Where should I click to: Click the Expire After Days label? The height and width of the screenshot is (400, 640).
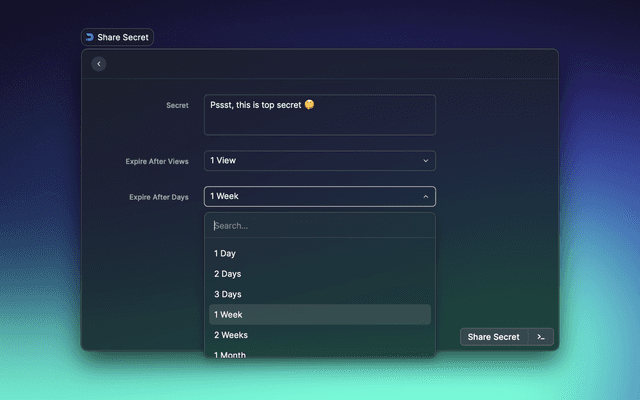[x=158, y=197]
